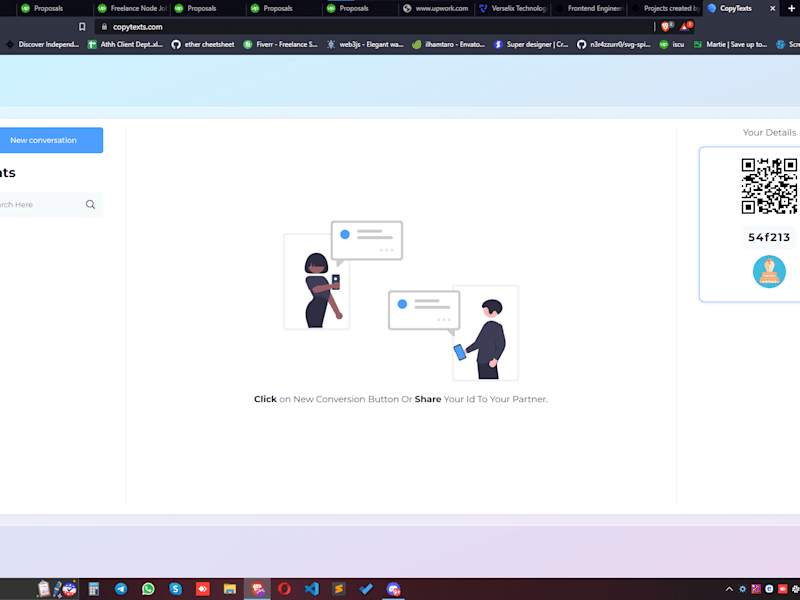Open the ilhamtaro - Envato... bookmark
This screenshot has width=800, height=600.
(x=449, y=44)
